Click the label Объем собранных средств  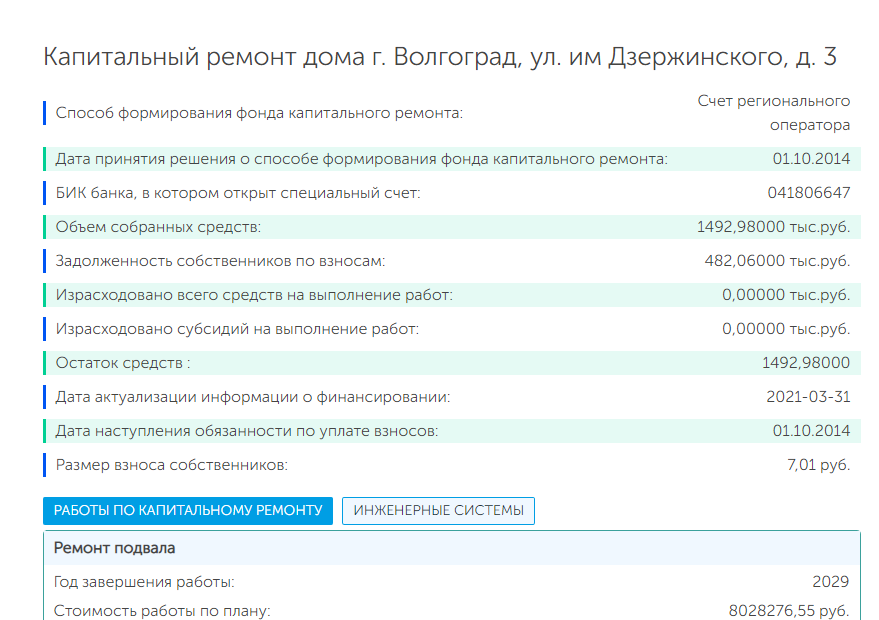click(x=158, y=227)
